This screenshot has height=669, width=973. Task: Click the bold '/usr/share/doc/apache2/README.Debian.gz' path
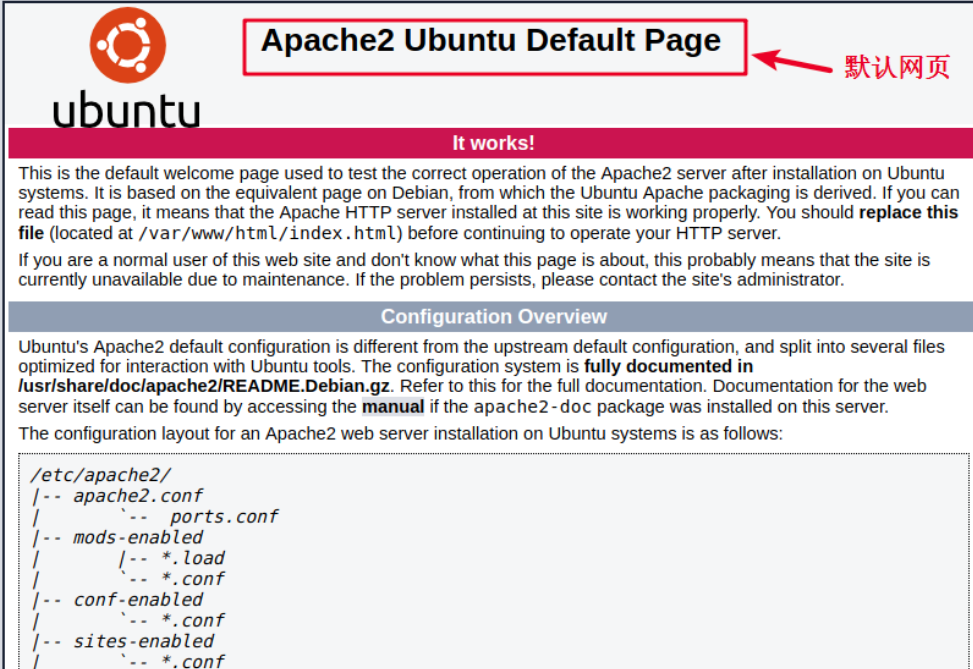(x=204, y=386)
